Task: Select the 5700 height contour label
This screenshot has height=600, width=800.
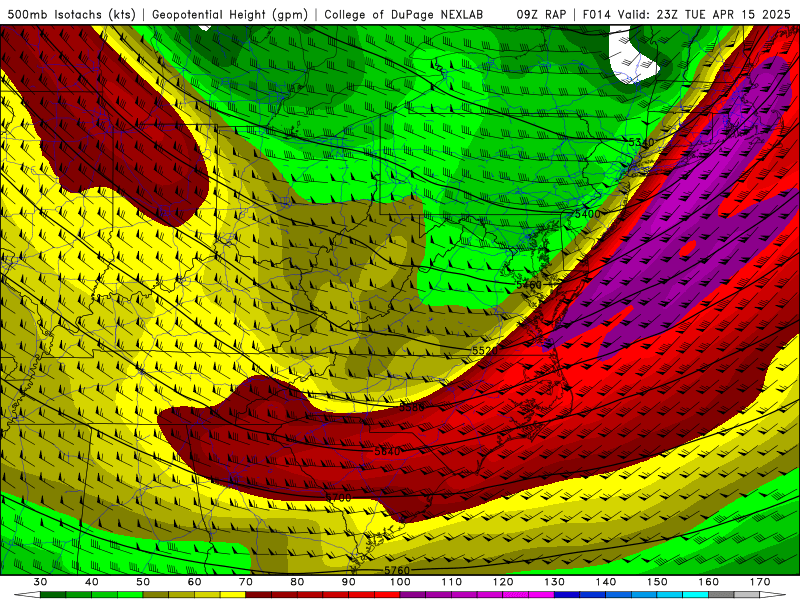Action: point(338,497)
